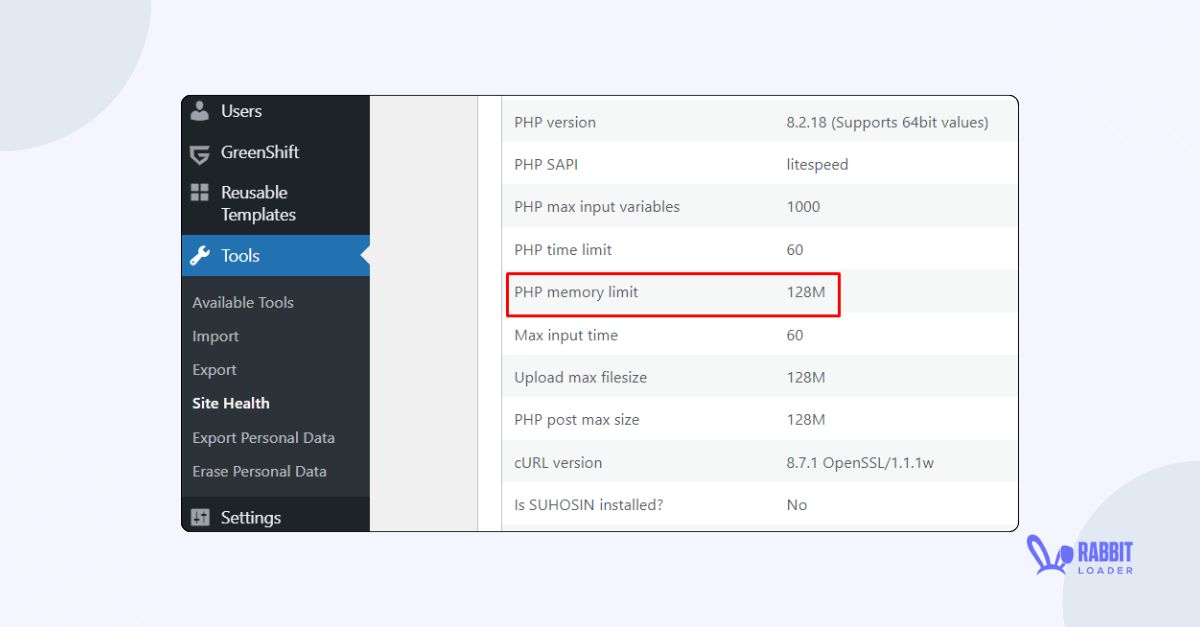Click the Tools wrench icon
This screenshot has width=1200, height=627.
tap(200, 256)
